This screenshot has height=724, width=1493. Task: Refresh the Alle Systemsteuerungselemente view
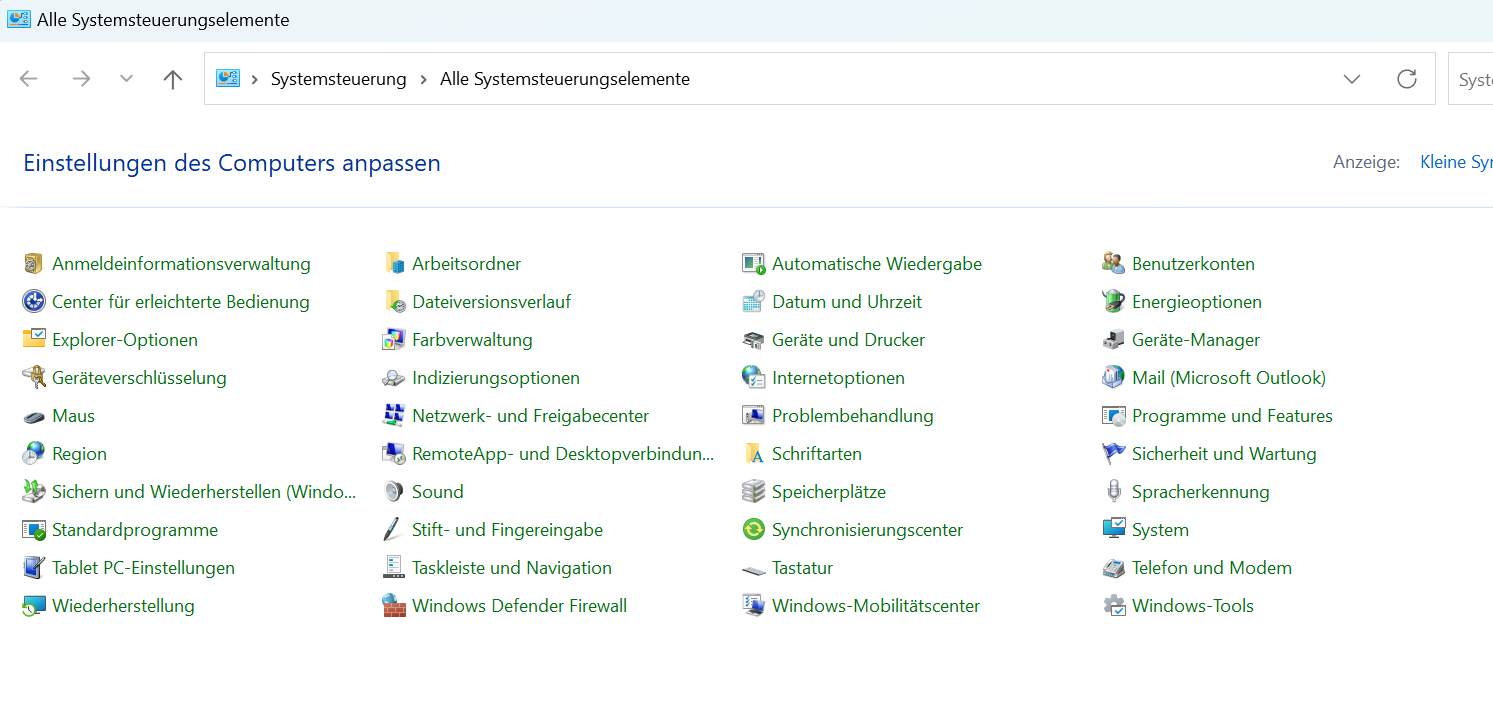click(x=1407, y=79)
